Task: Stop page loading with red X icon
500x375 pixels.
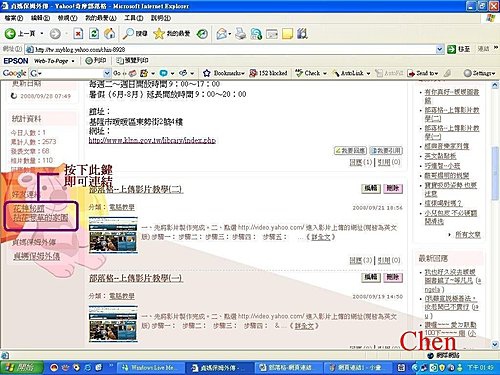Action: pos(78,33)
